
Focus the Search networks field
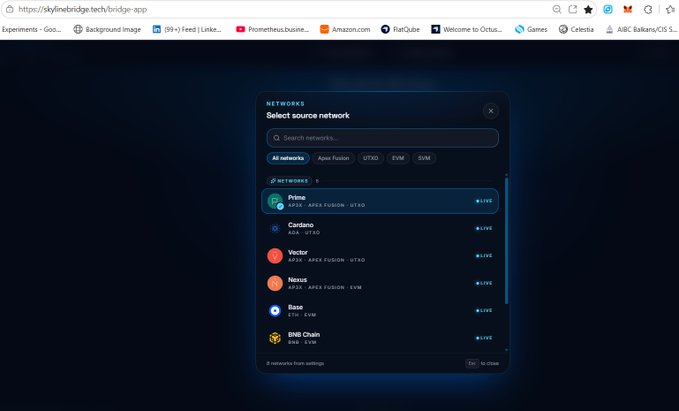coord(382,138)
